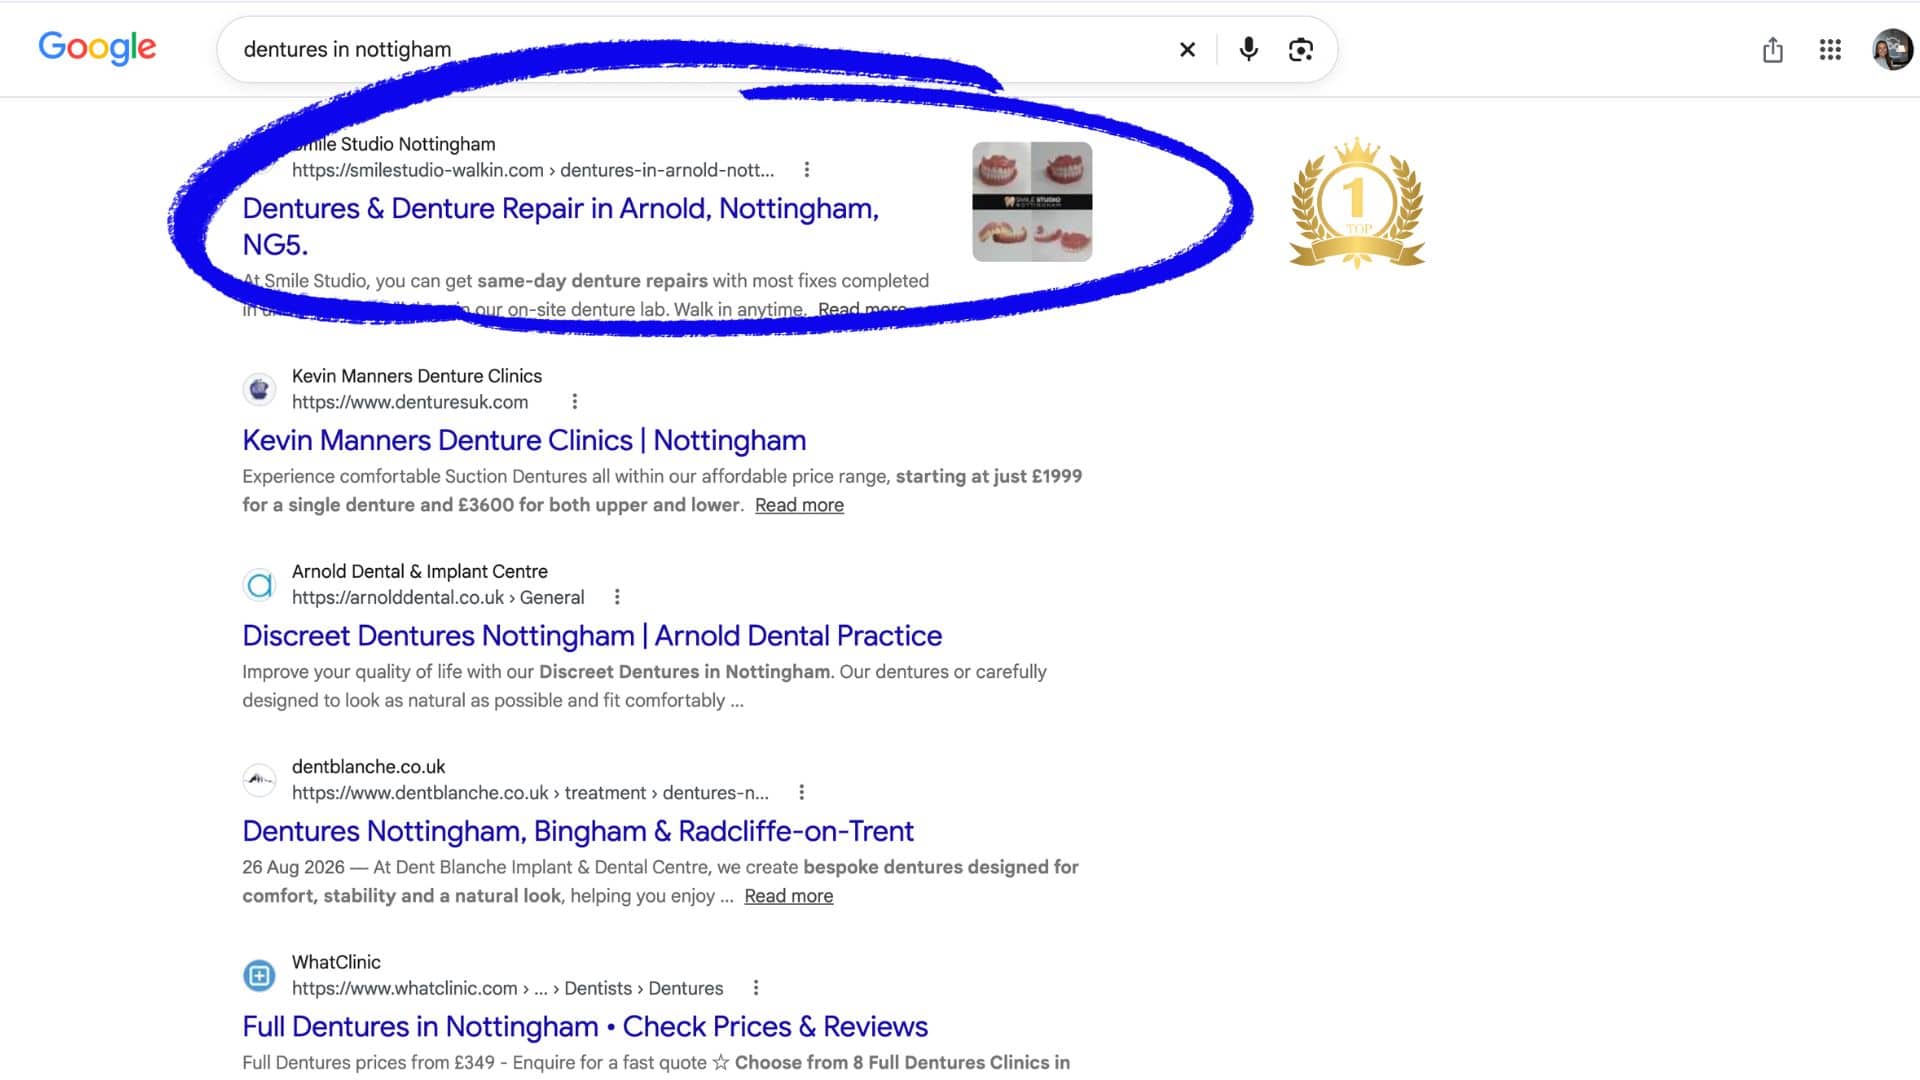Screen dimensions: 1920x1080
Task: Click the www.dentblanche.co.uk breadcrumb URL
Action: [x=530, y=793]
